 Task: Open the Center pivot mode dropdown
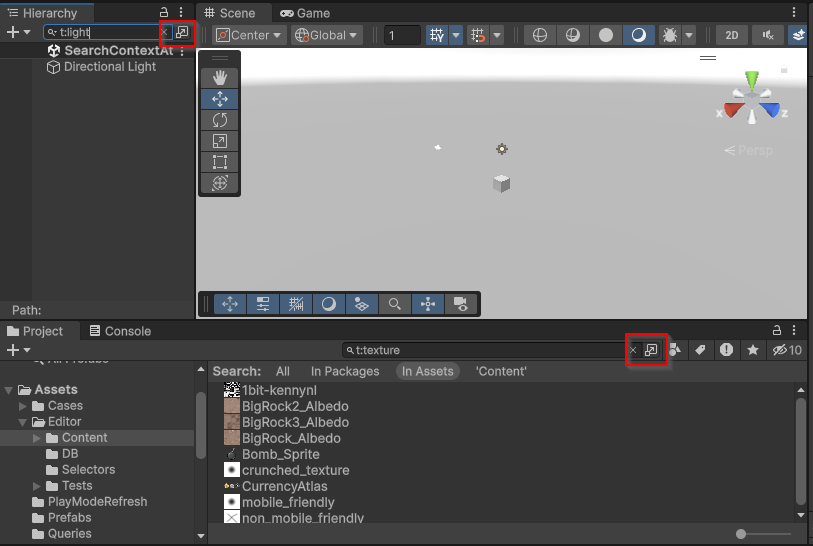pyautogui.click(x=249, y=35)
